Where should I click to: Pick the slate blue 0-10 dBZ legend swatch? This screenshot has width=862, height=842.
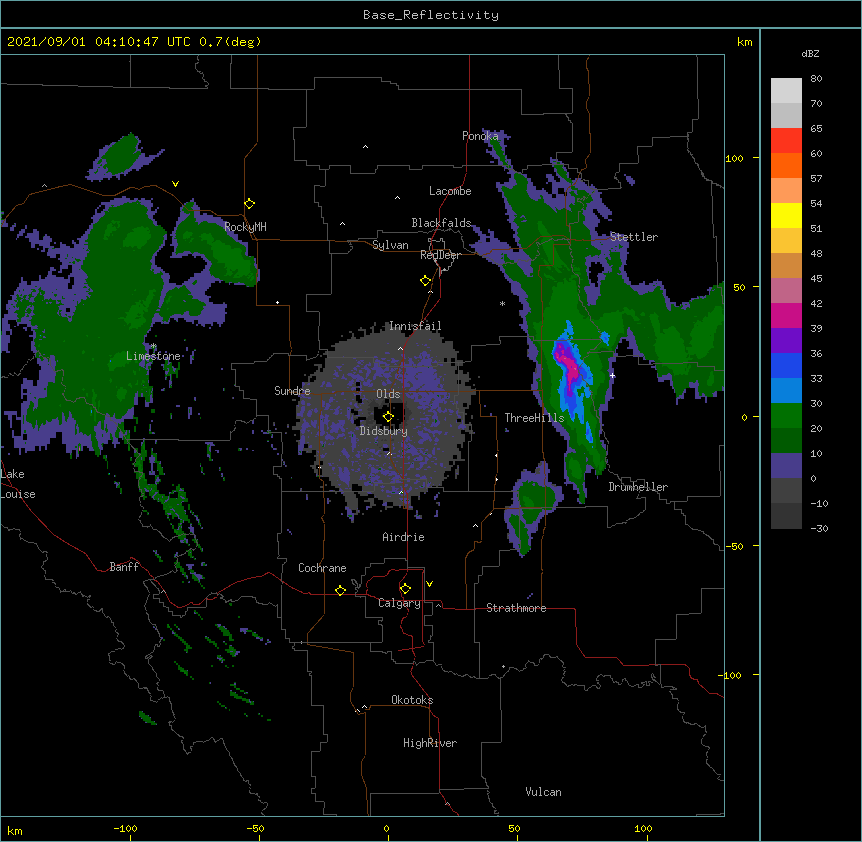click(786, 466)
